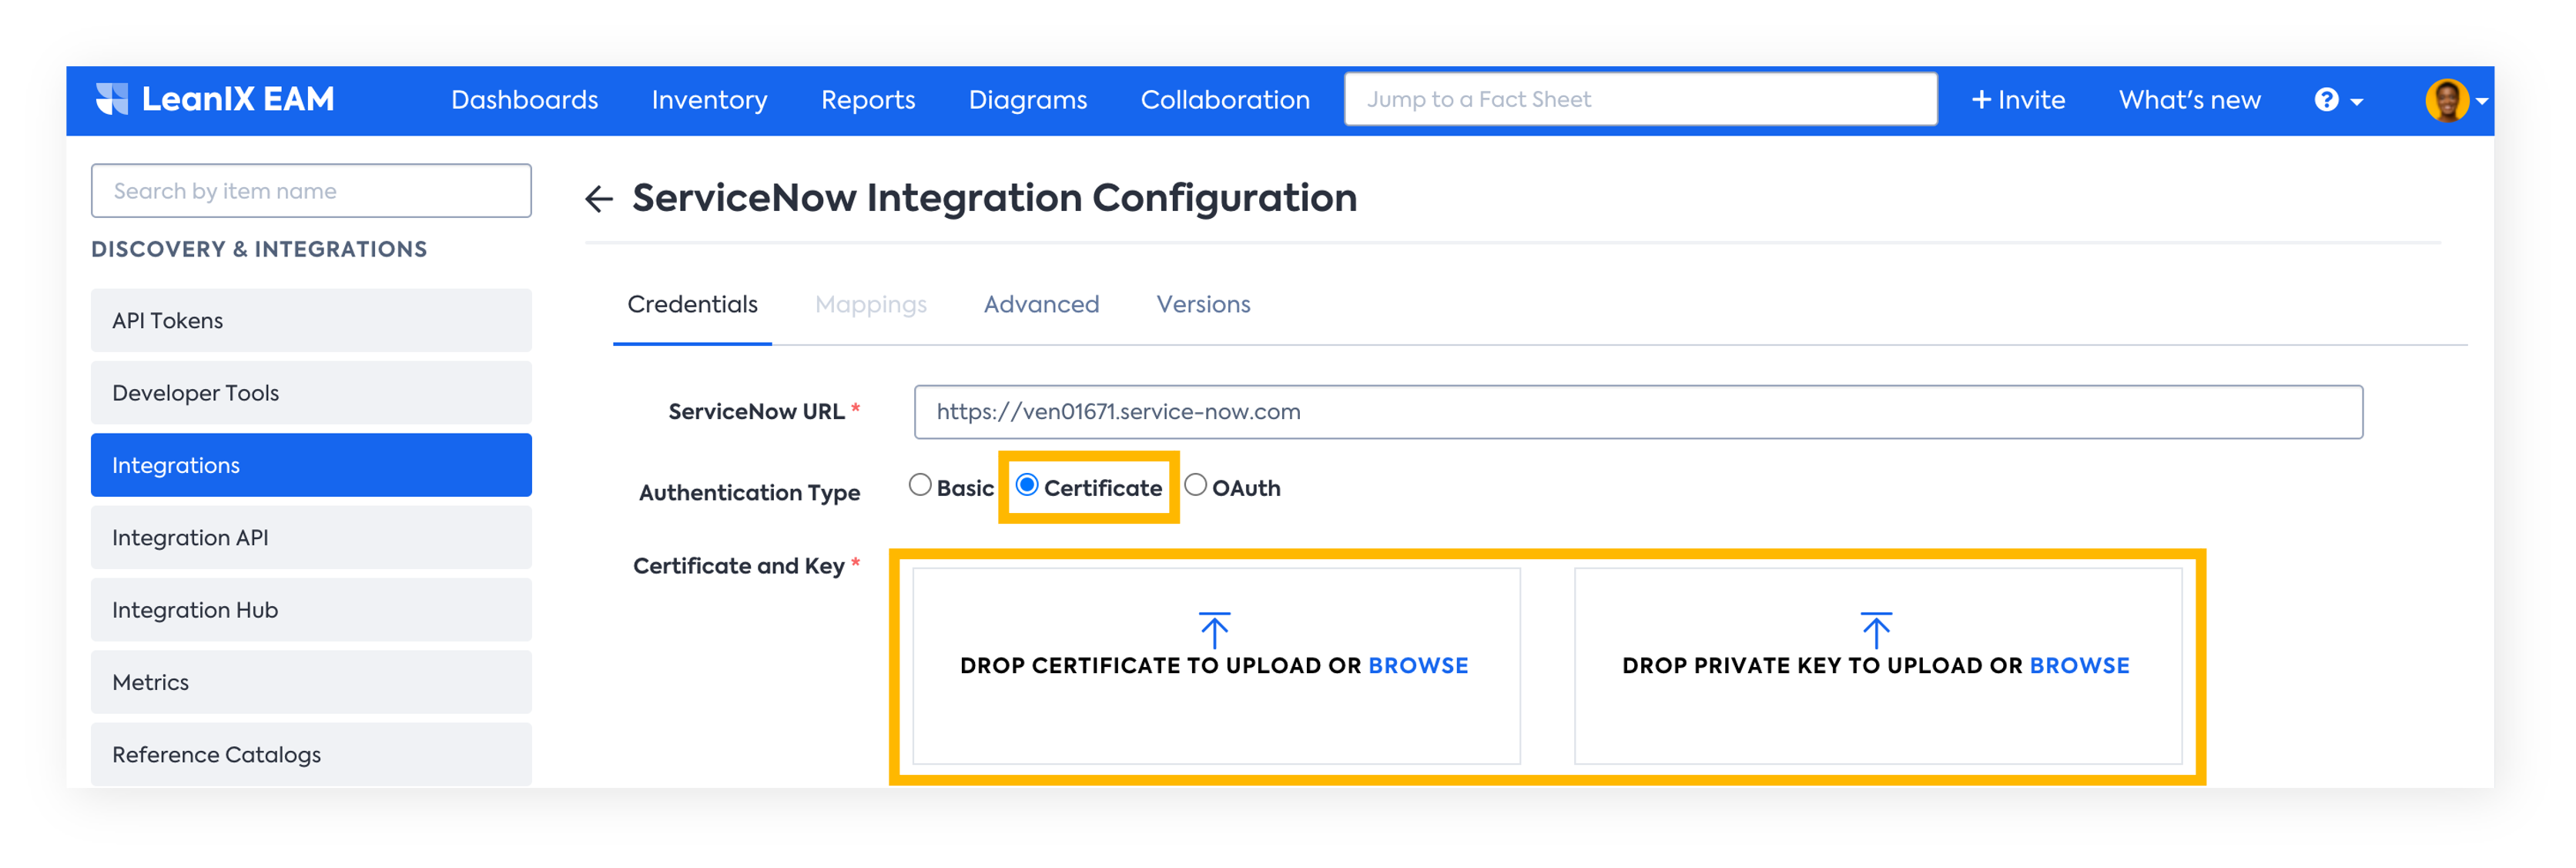Open Metrics in sidebar
Viewport: 2576px width, 868px height.
click(311, 682)
